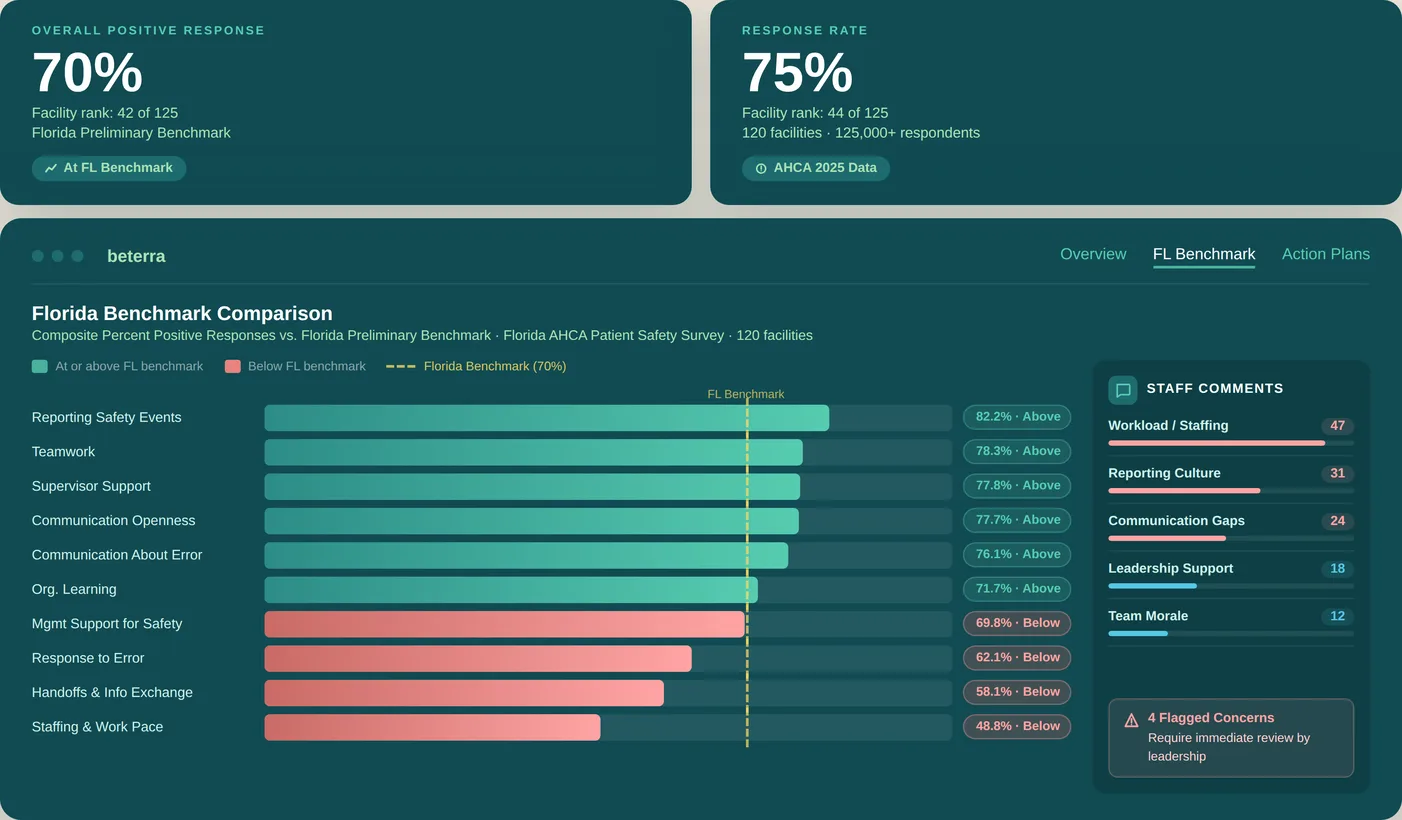Expand the Communication Gaps comment category
The width and height of the screenshot is (1402, 820).
click(x=1176, y=521)
